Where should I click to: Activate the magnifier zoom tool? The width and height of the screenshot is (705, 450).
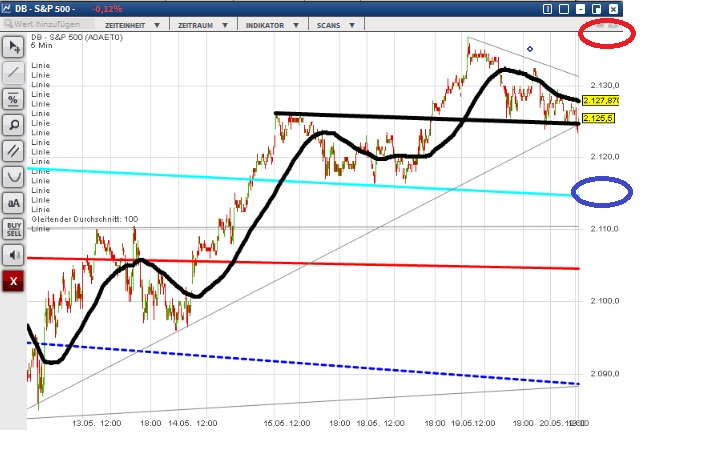click(x=13, y=125)
